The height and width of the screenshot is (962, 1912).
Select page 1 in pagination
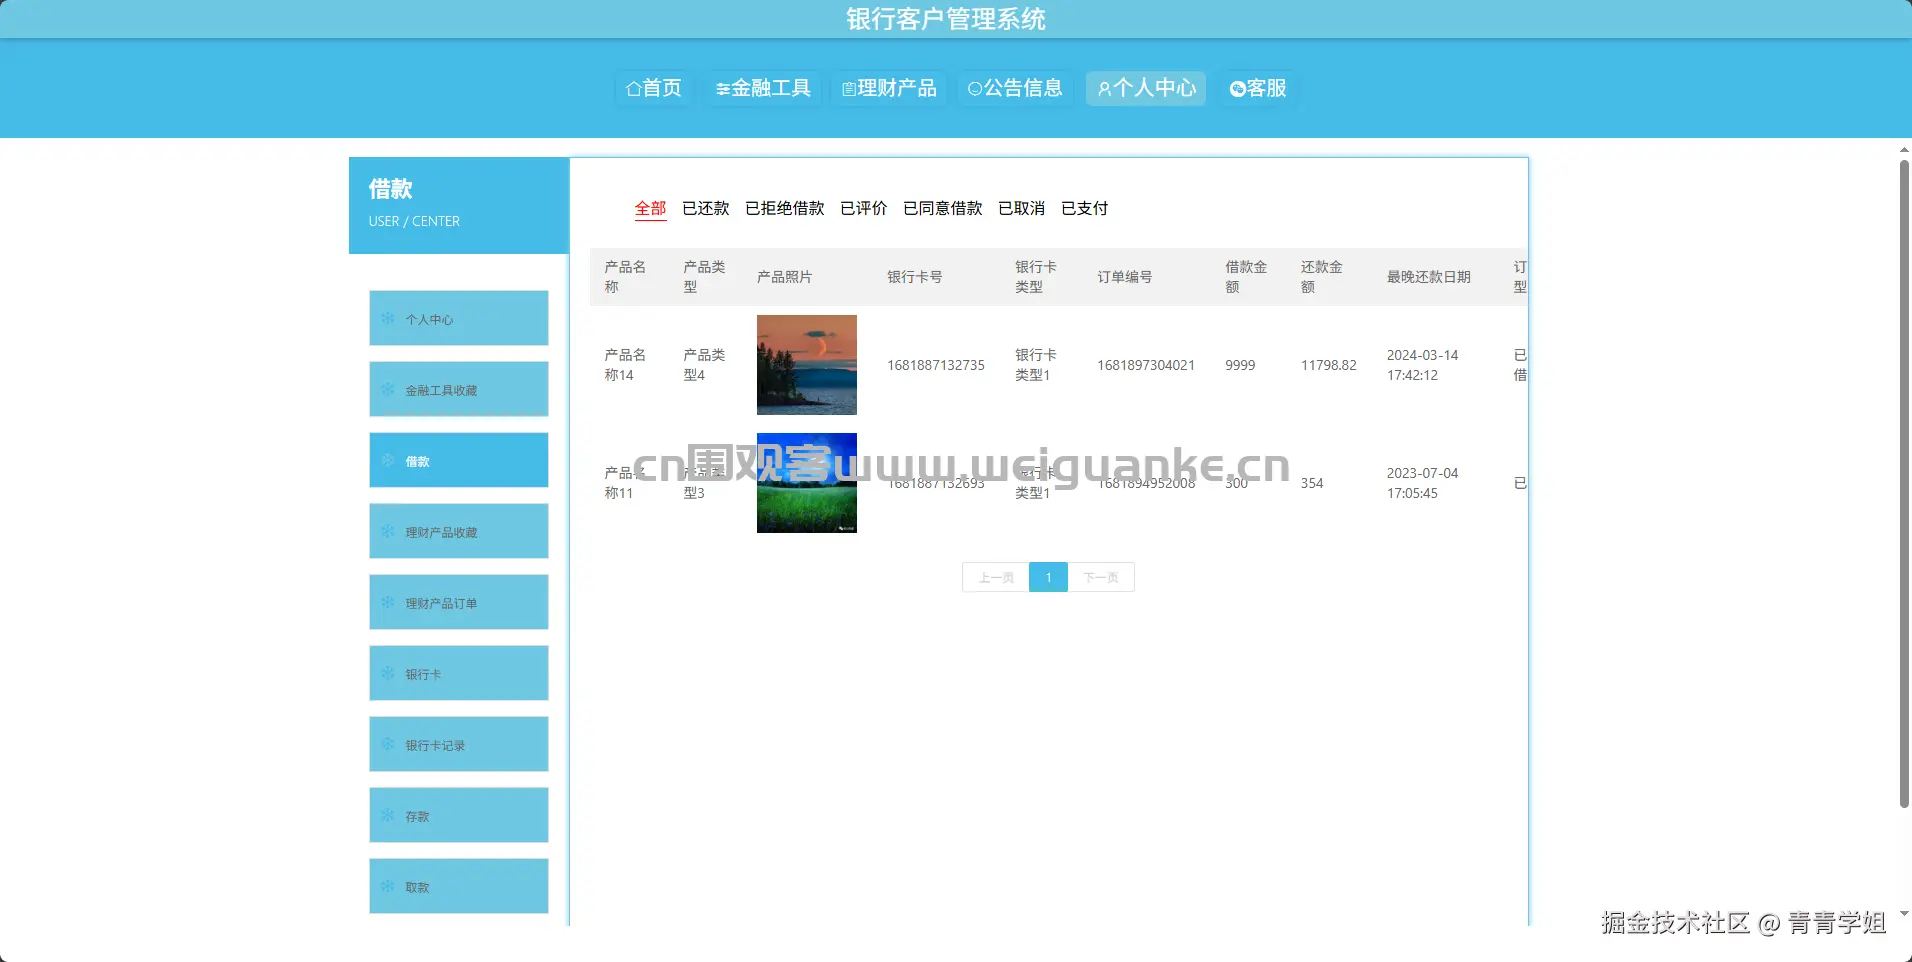pos(1048,577)
